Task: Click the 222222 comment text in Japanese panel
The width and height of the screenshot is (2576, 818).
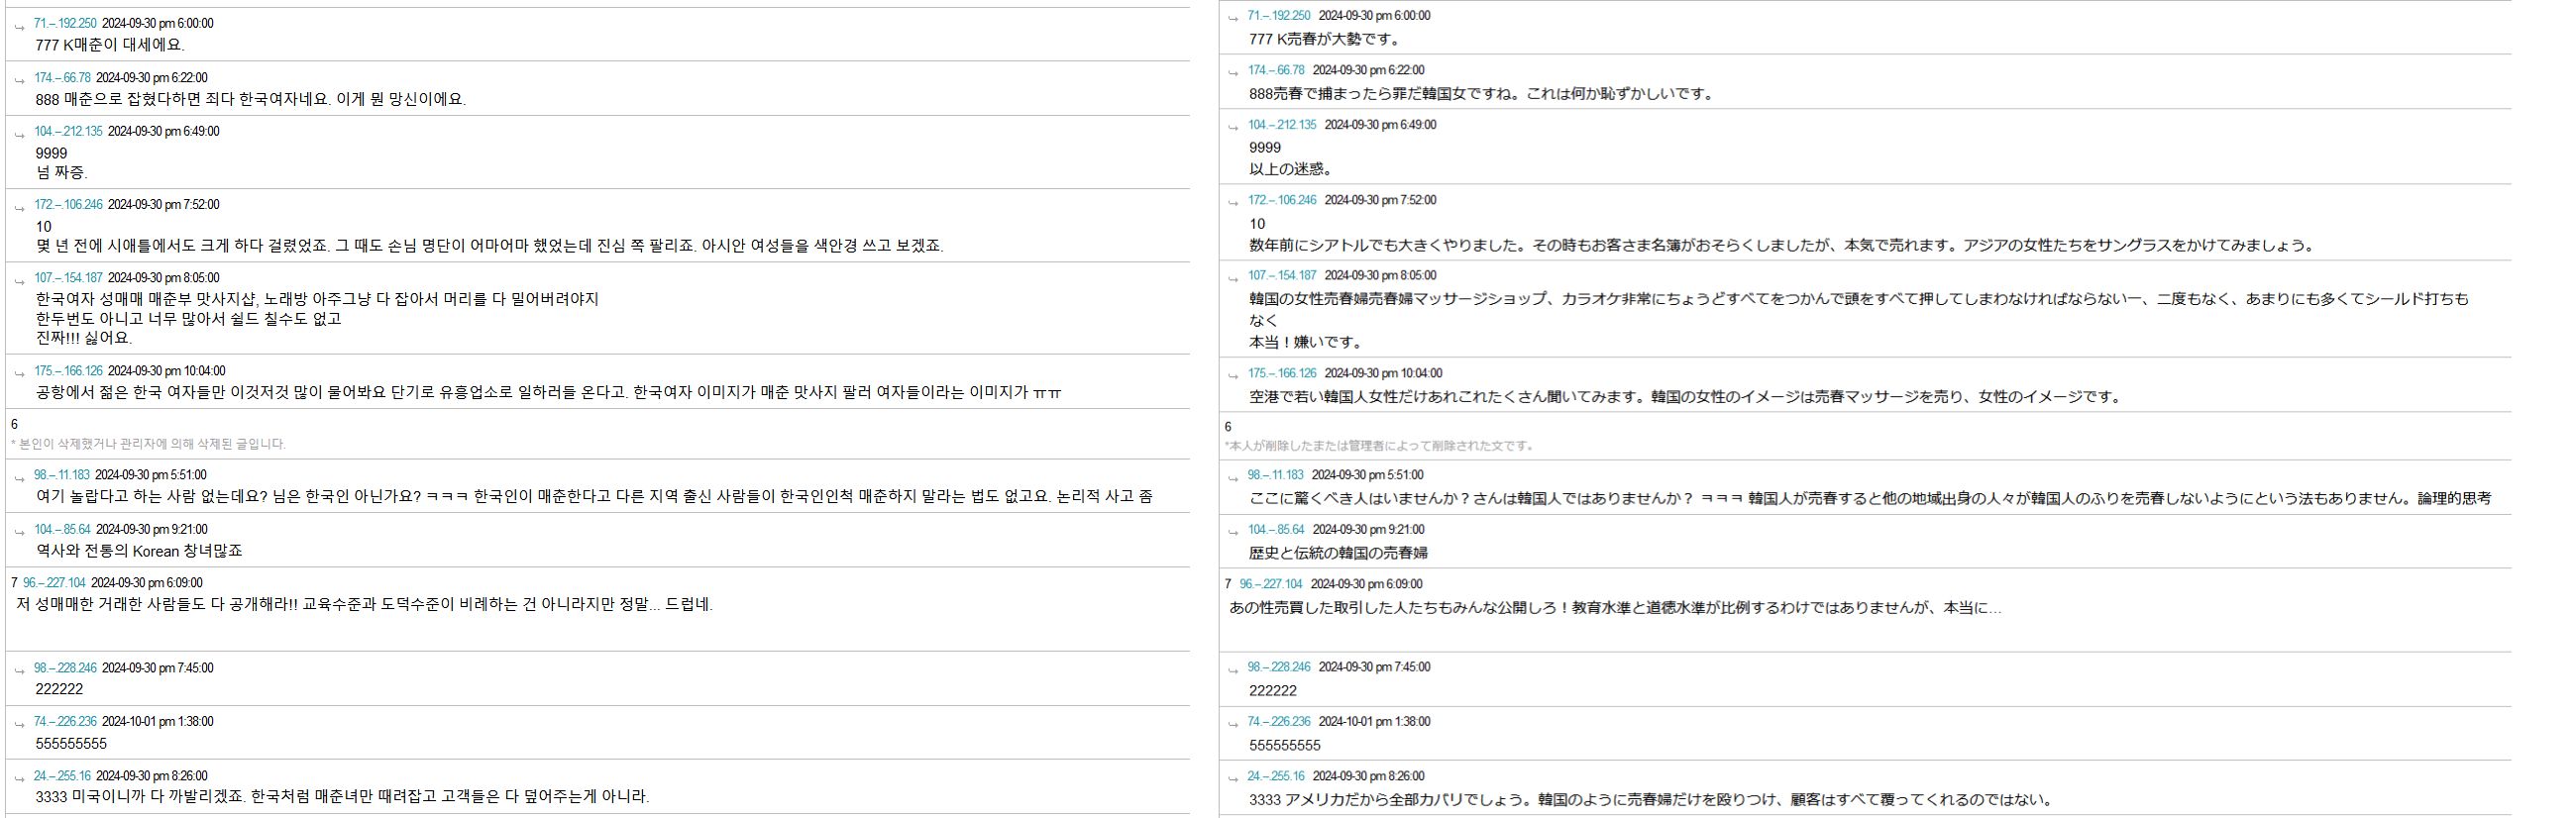Action: pos(1272,690)
